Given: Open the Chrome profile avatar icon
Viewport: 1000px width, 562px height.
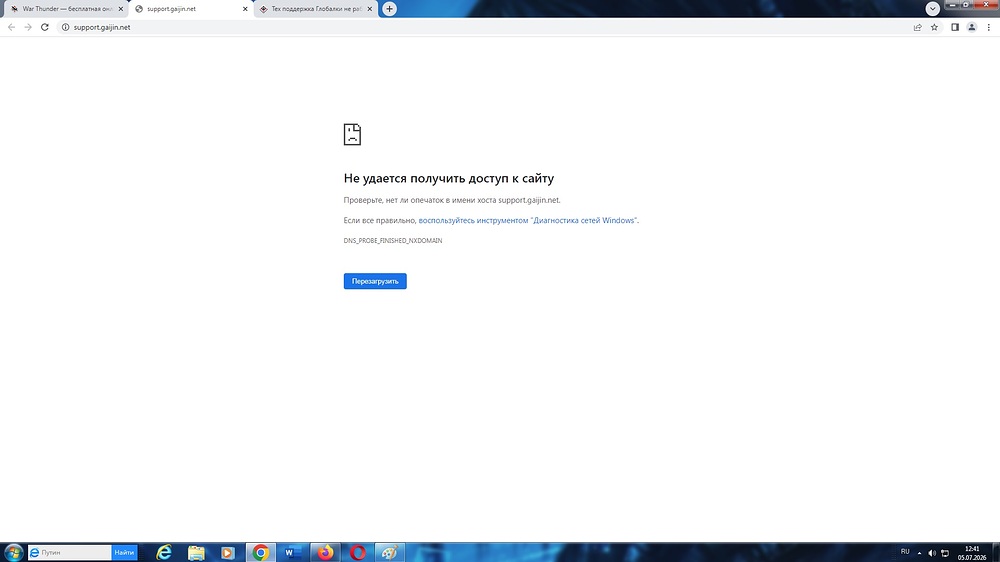Looking at the screenshot, I should coord(971,27).
